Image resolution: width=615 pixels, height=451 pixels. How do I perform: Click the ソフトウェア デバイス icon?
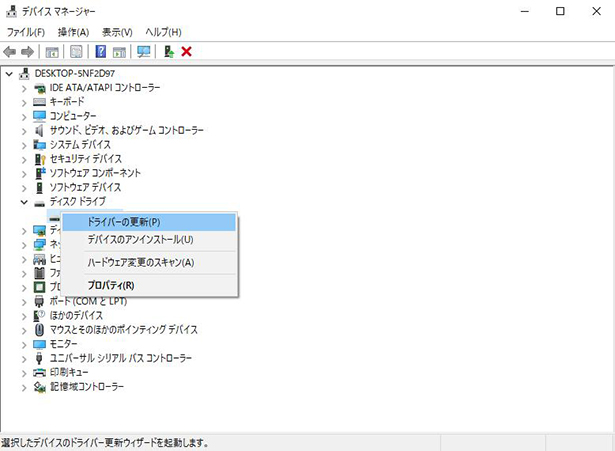39,187
